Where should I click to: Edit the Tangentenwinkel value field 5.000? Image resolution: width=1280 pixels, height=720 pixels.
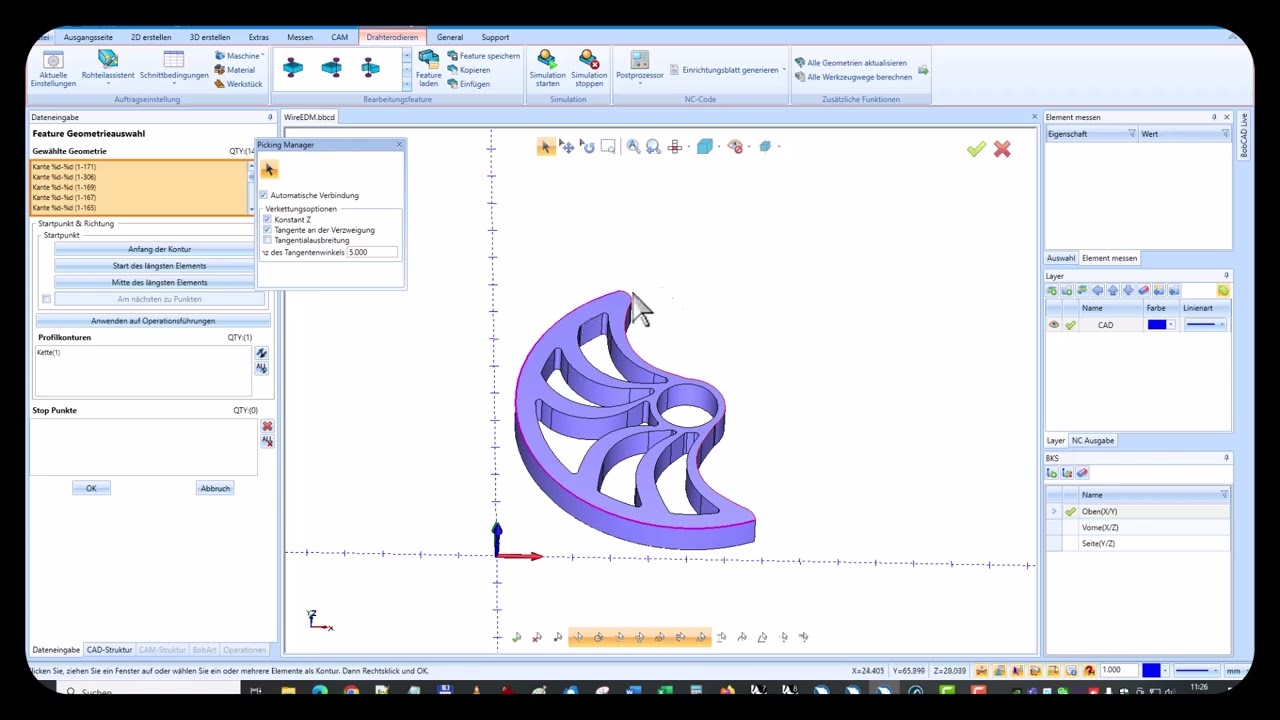pyautogui.click(x=372, y=252)
